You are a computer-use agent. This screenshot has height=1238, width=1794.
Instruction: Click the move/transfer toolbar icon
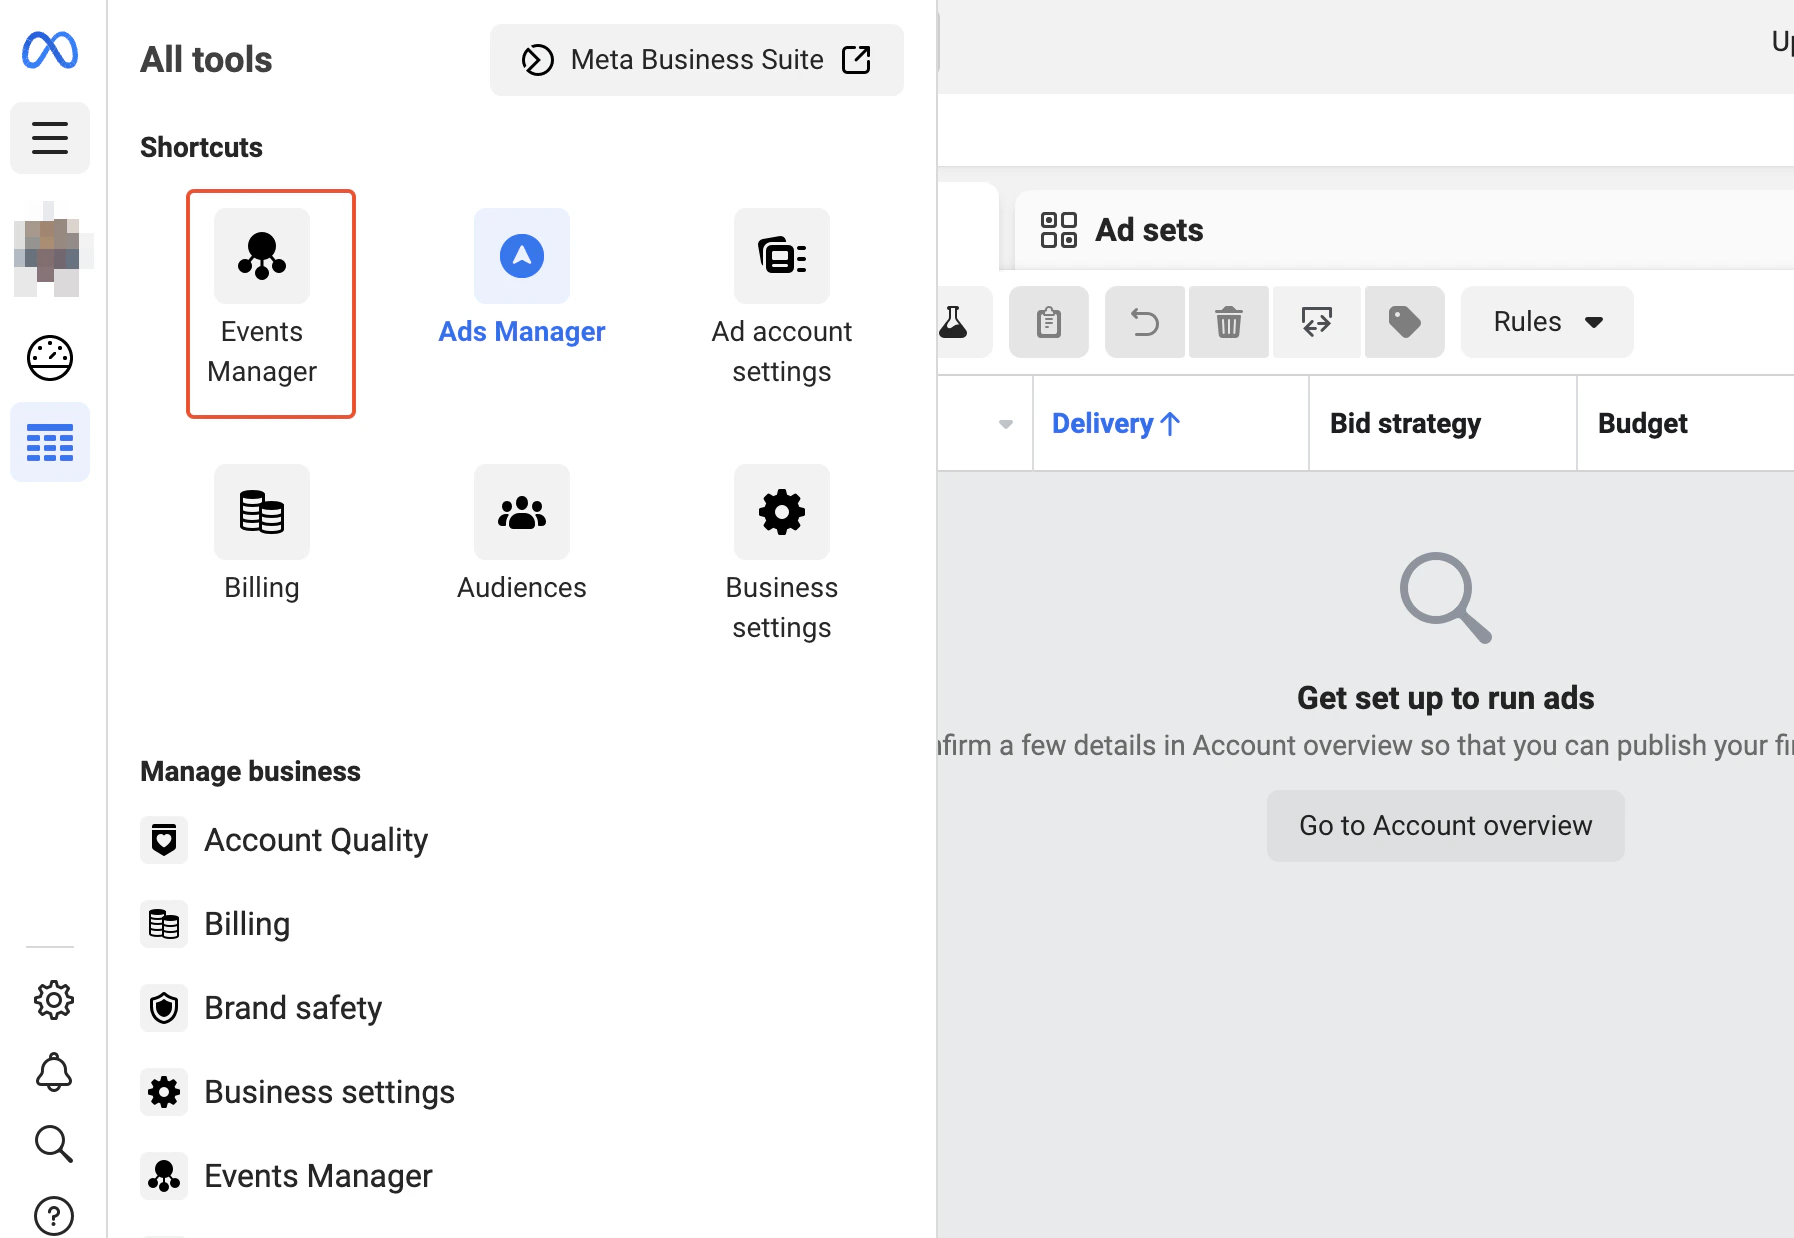point(1317,322)
